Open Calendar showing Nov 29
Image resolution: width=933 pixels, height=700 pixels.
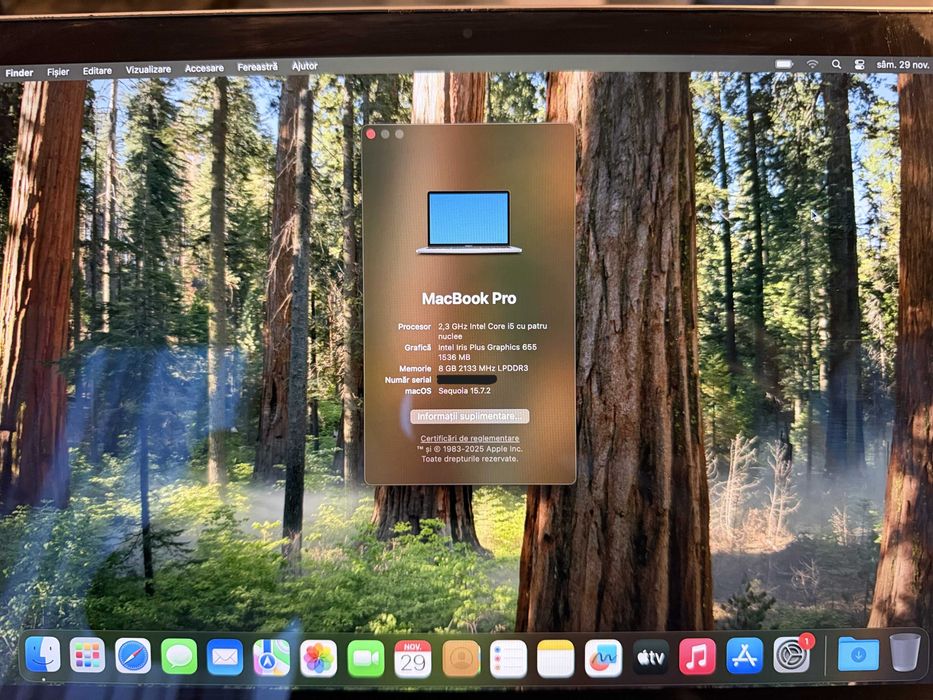tap(413, 659)
